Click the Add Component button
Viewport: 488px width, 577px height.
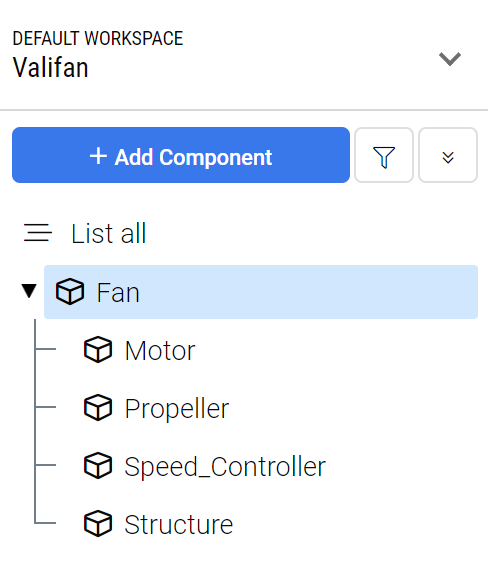(x=181, y=155)
